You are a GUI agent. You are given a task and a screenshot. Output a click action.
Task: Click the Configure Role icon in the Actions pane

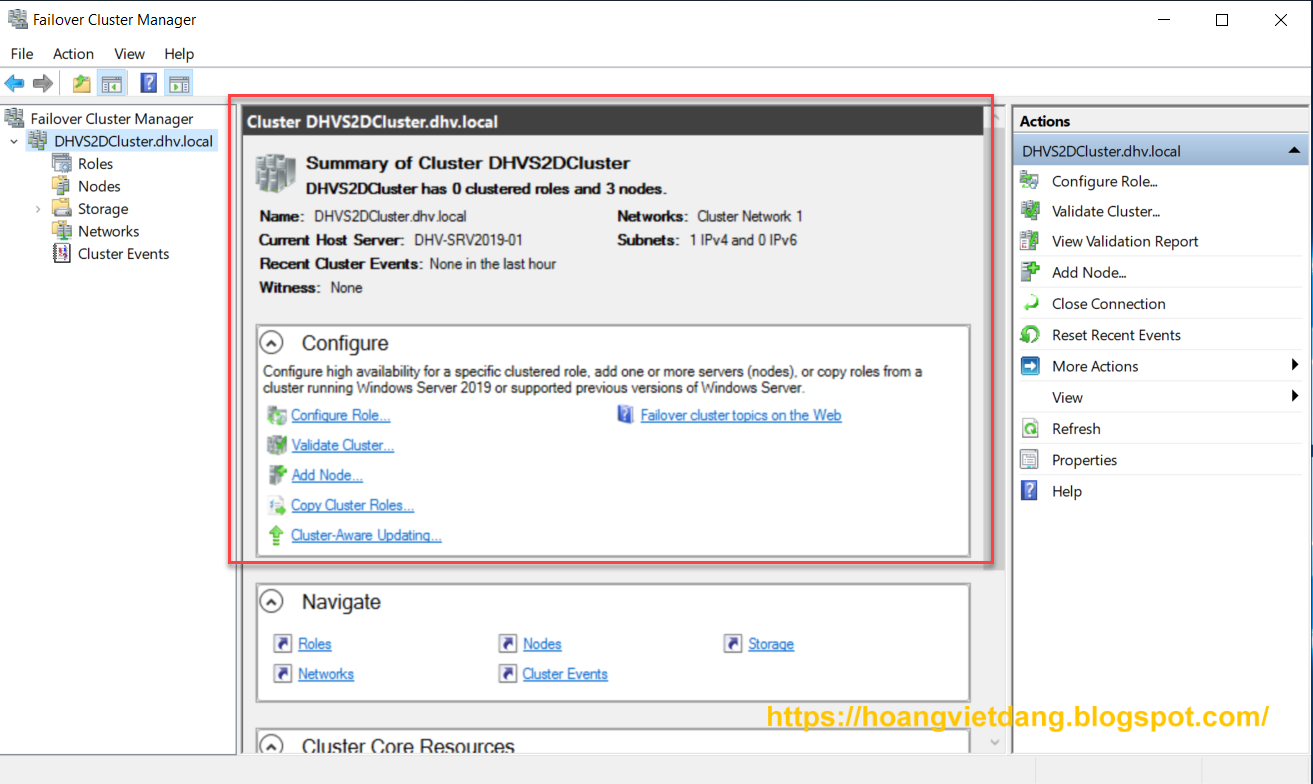pos(1030,180)
